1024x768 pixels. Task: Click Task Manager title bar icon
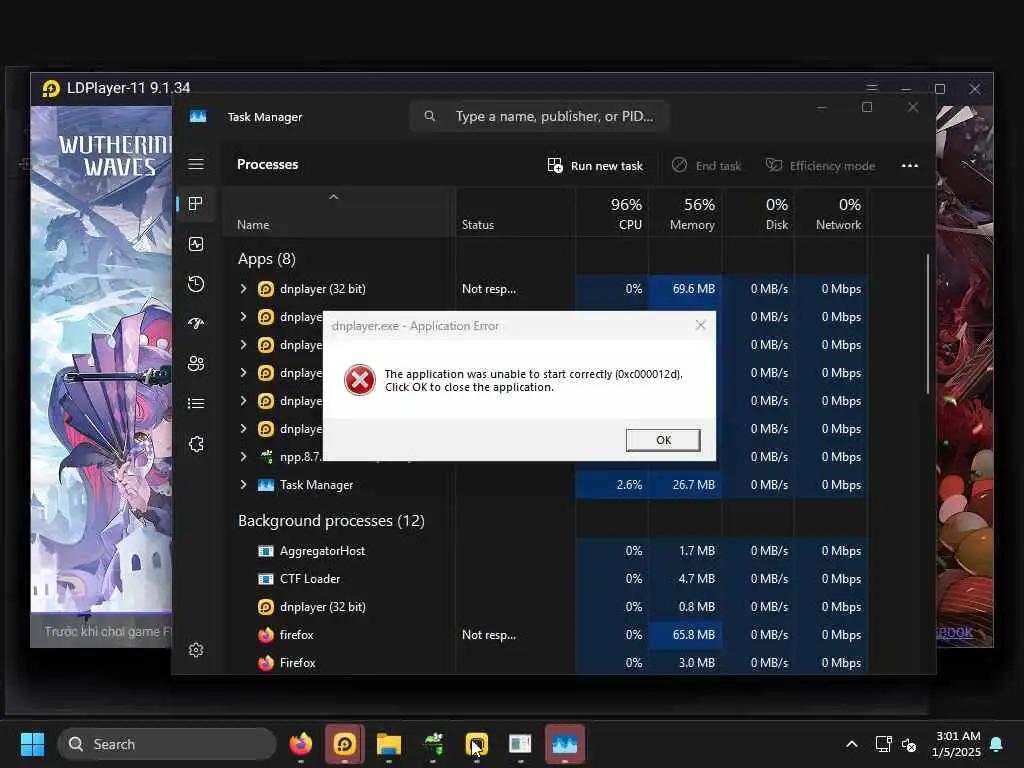pyautogui.click(x=198, y=116)
